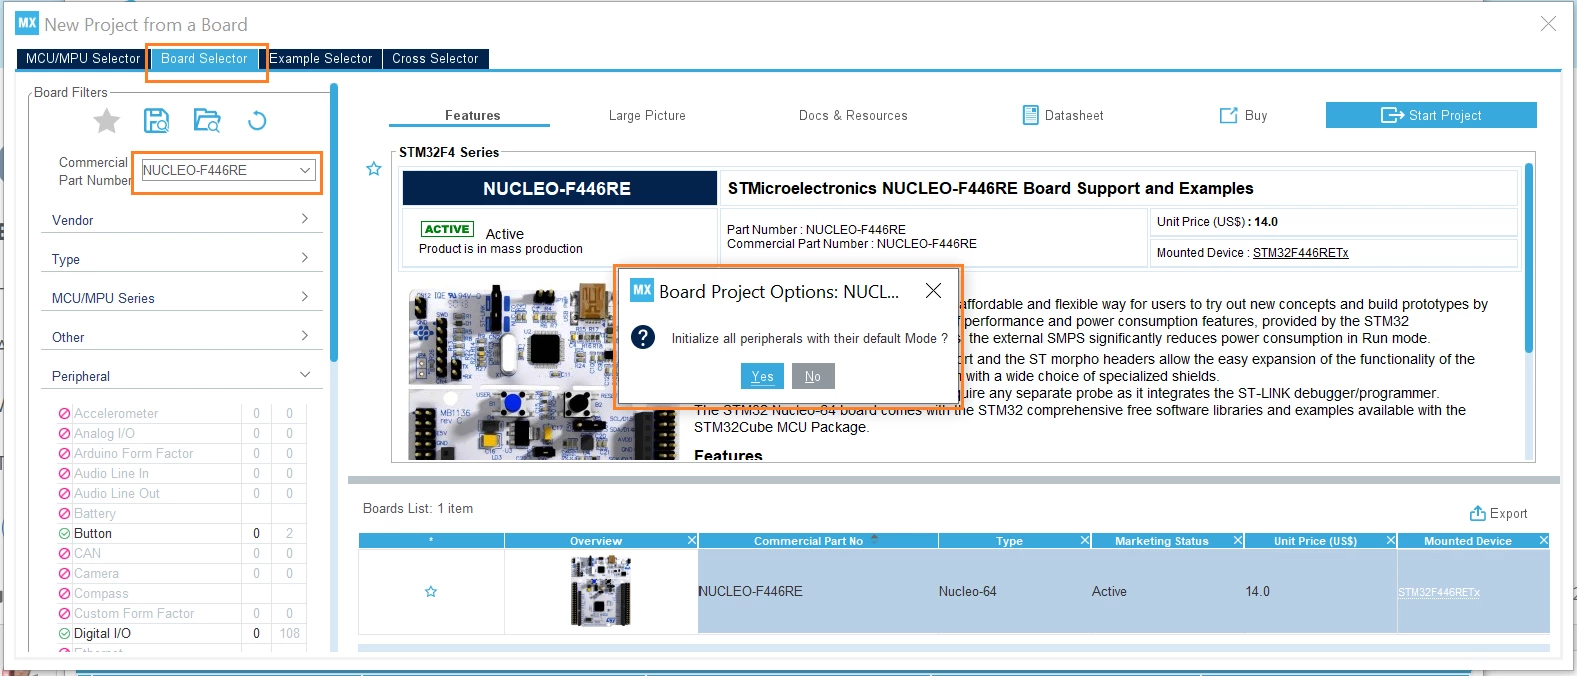This screenshot has width=1577, height=676.
Task: Select the Features tab
Action: coord(472,116)
